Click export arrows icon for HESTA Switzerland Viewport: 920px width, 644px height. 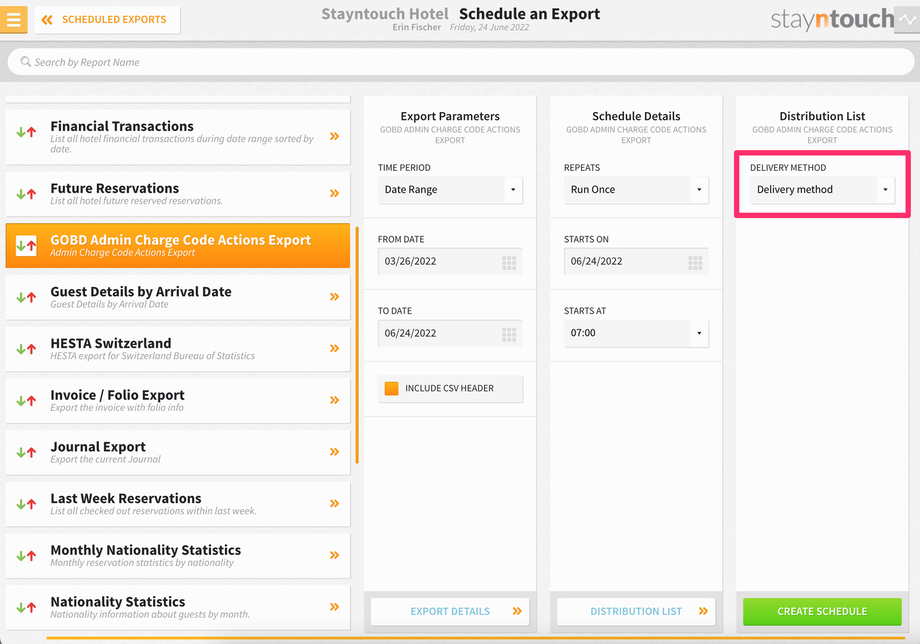(26, 348)
